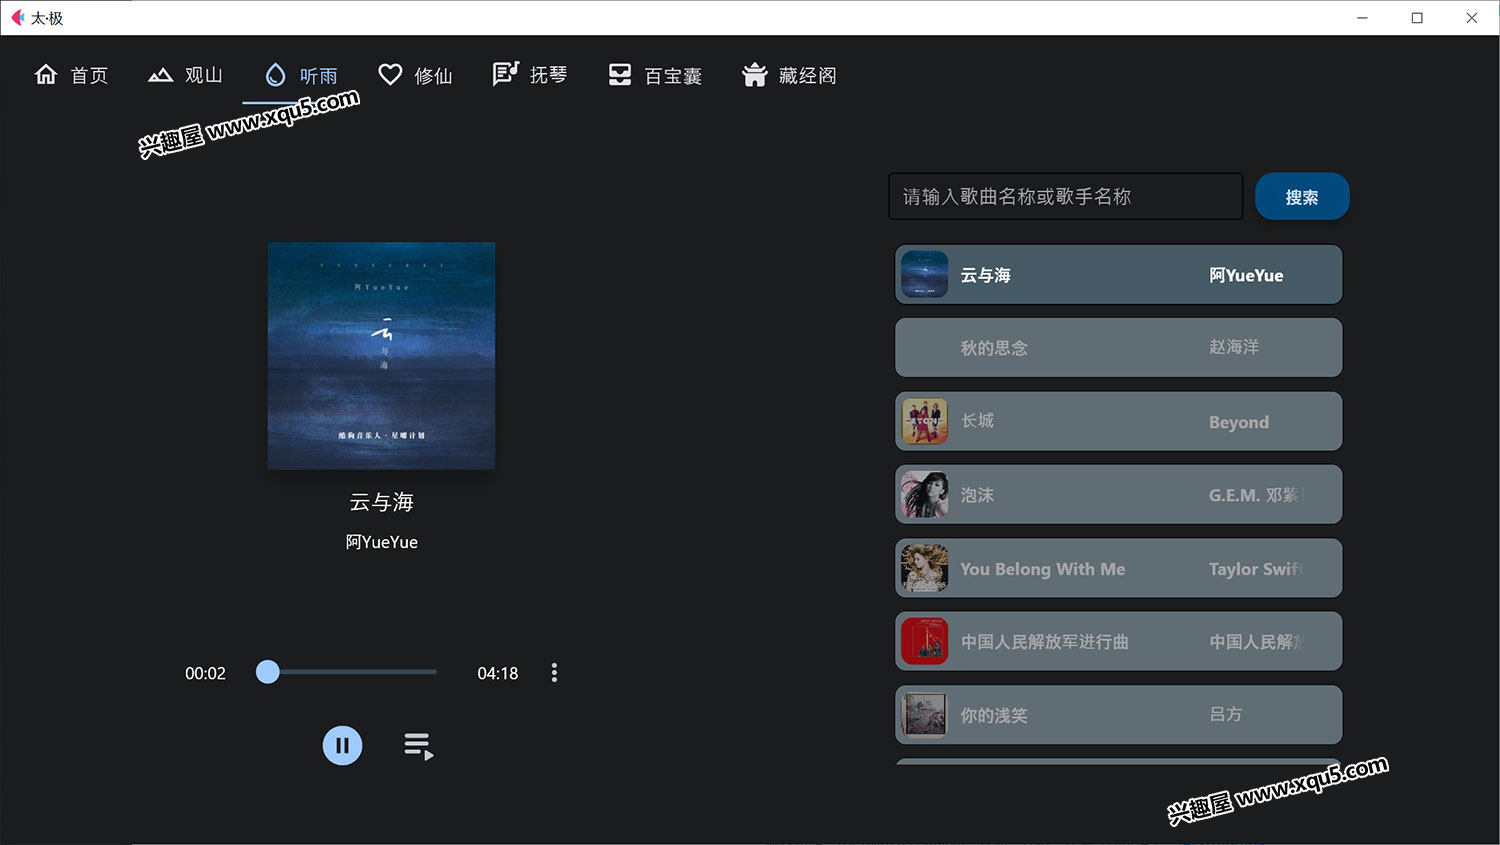The height and width of the screenshot is (845, 1500).
Task: Play 长城 by Beyond
Action: [1118, 421]
